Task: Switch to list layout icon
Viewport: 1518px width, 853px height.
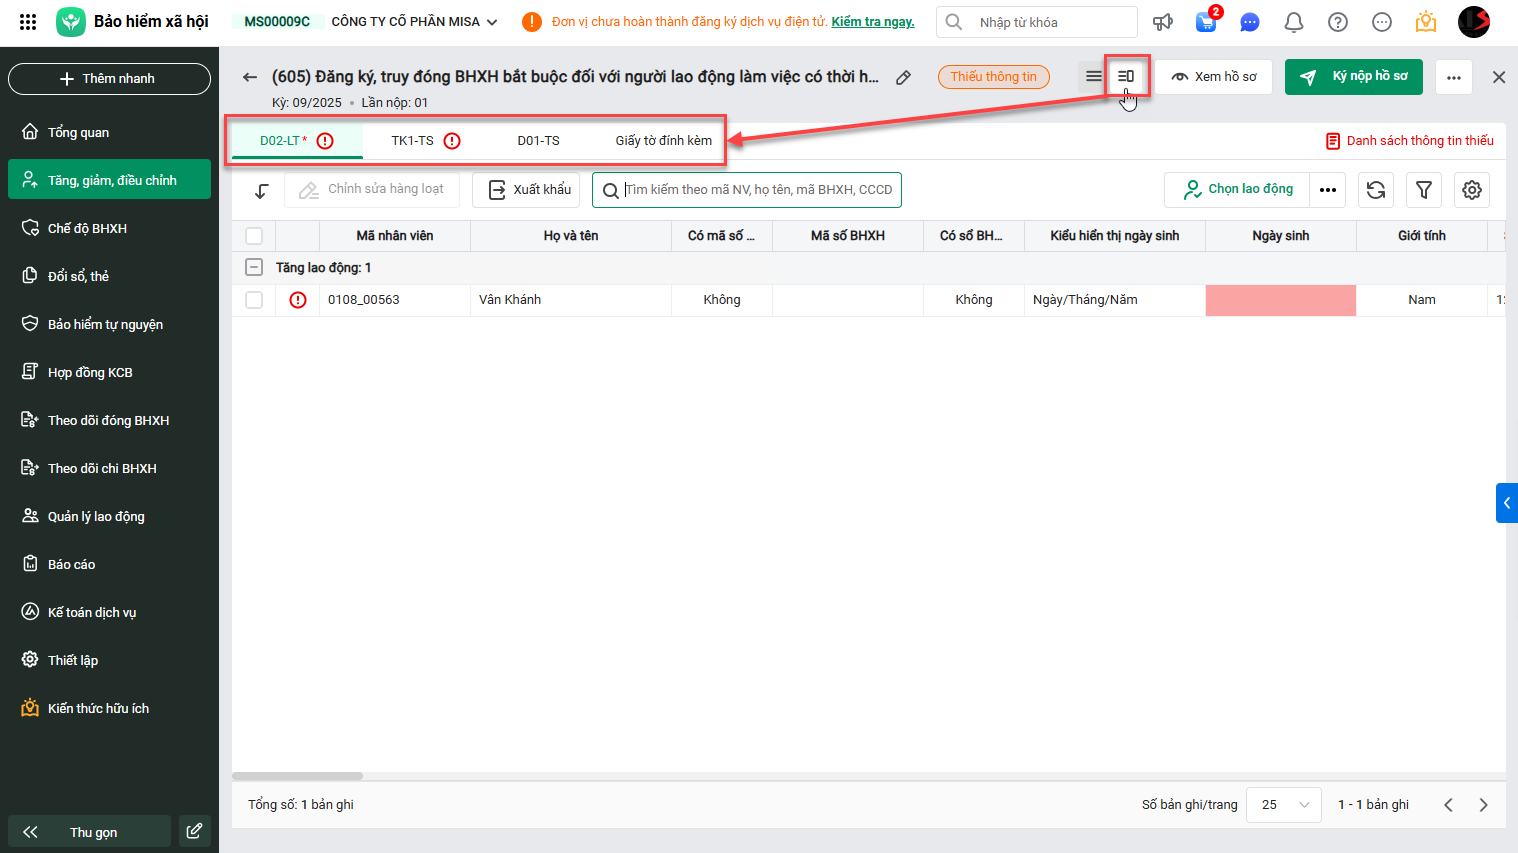Action: click(x=1094, y=76)
